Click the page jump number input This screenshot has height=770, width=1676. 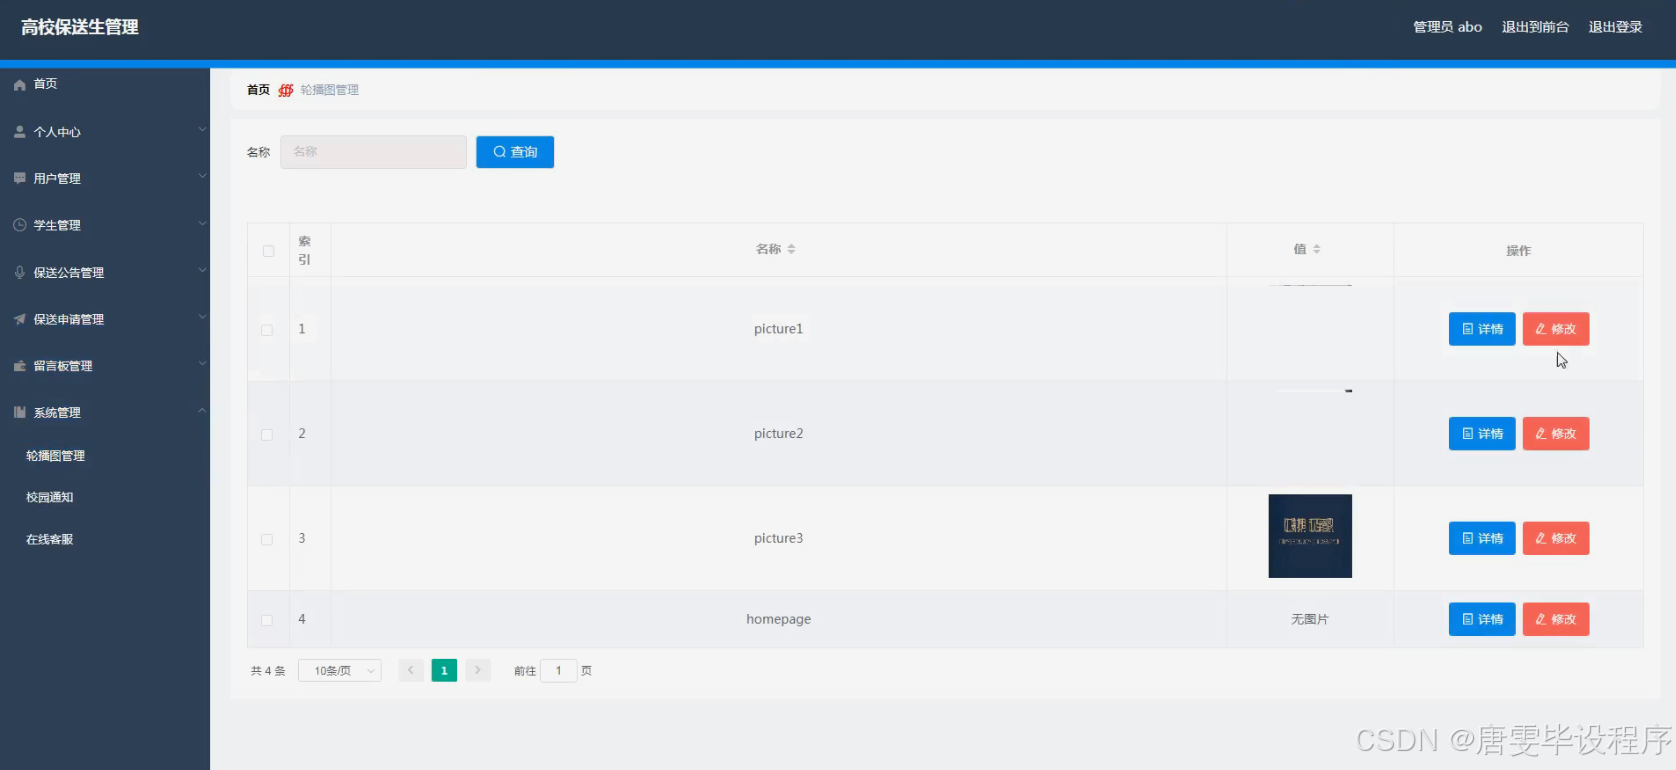558,671
